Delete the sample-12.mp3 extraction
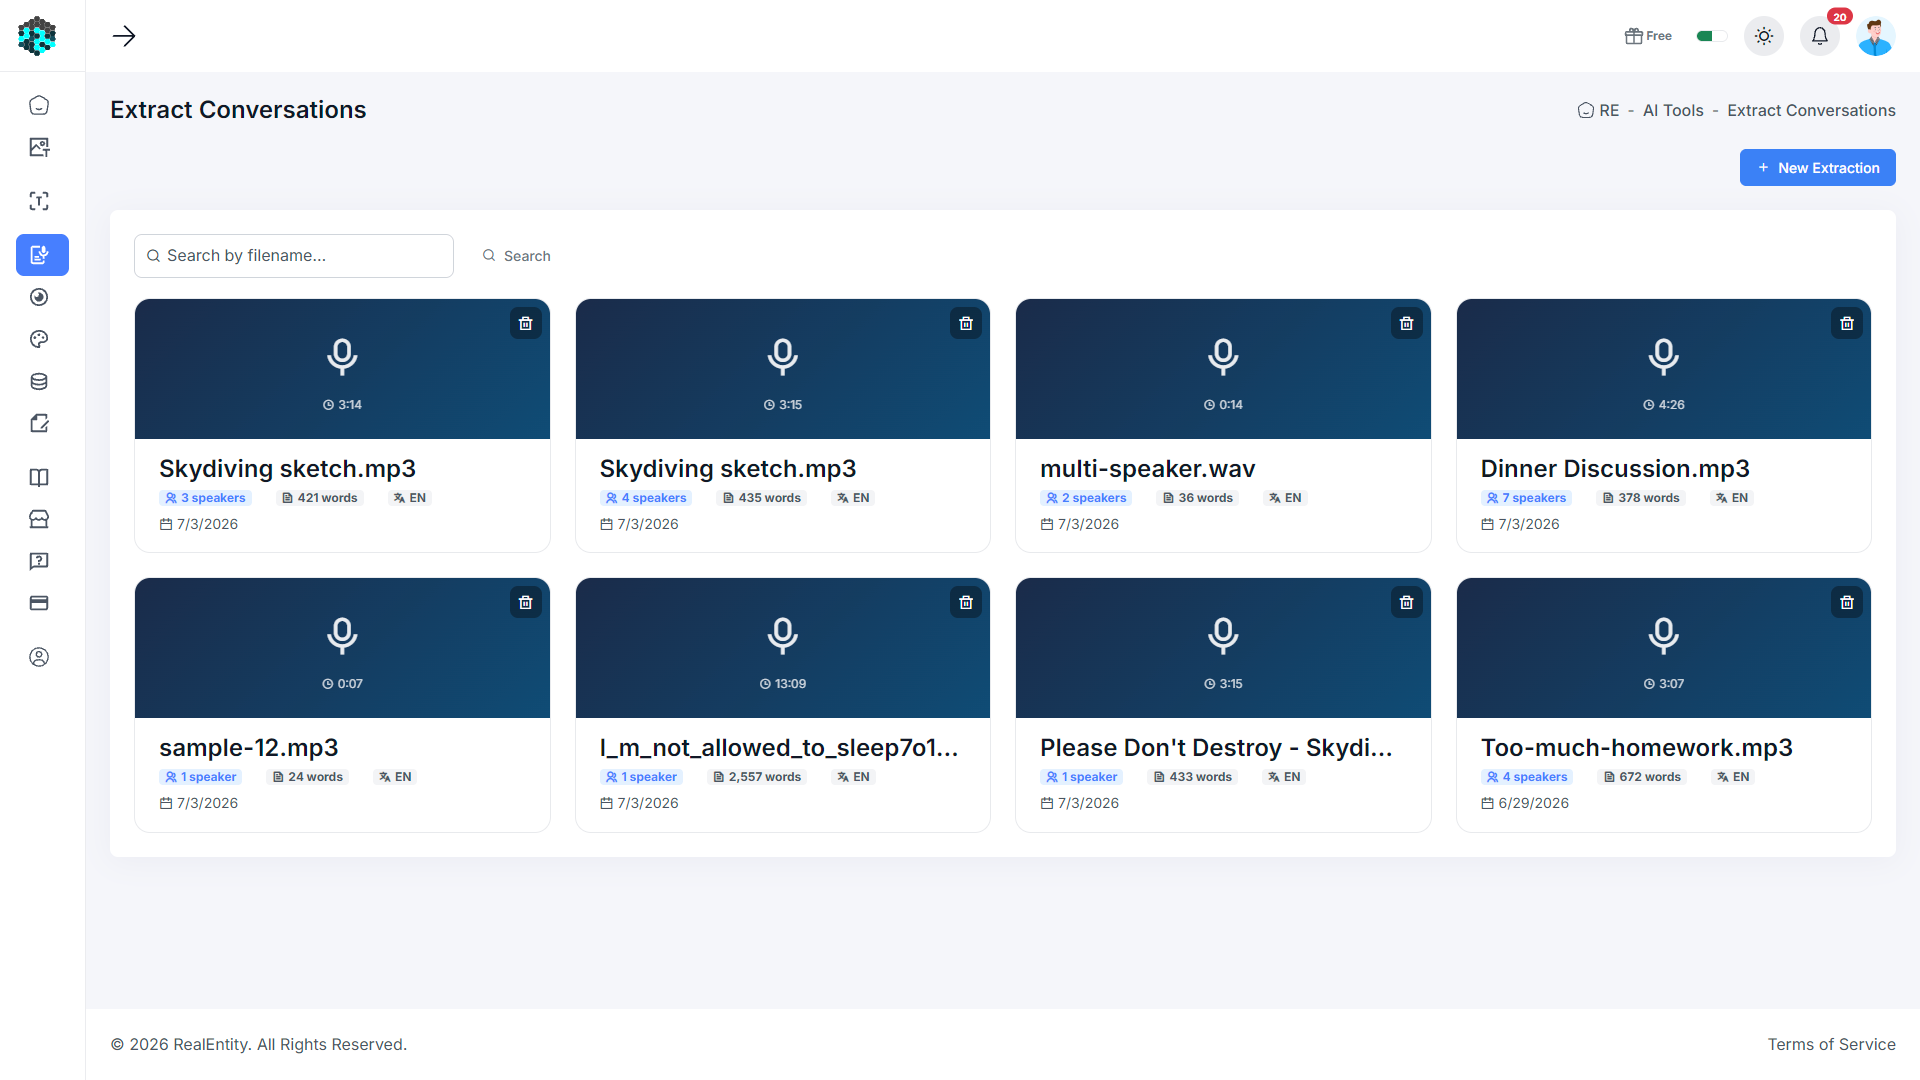The image size is (1920, 1080). tap(525, 603)
